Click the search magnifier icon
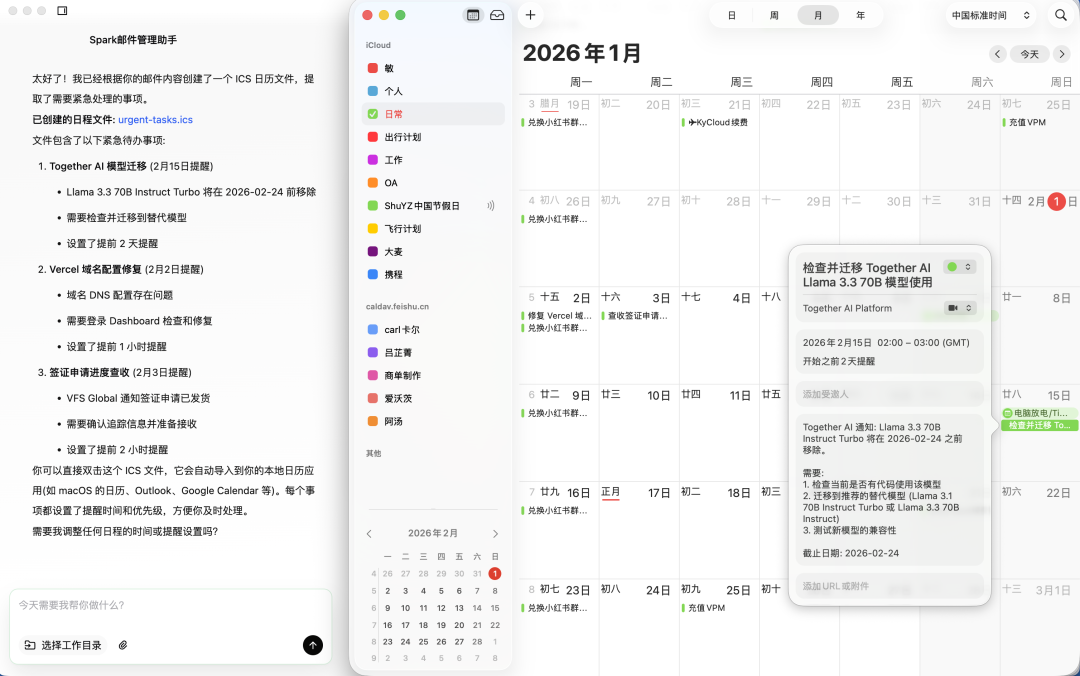 pyautogui.click(x=1060, y=15)
